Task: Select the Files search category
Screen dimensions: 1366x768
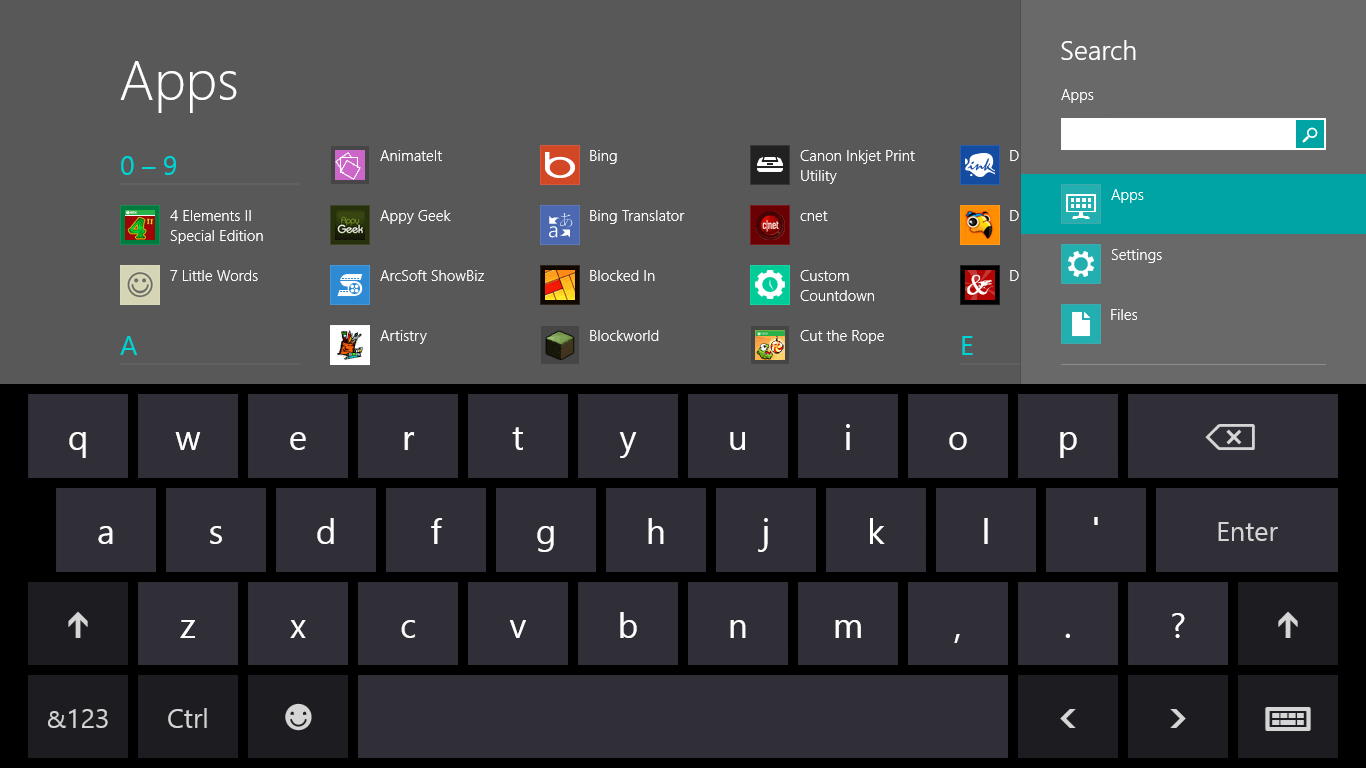Action: click(1194, 324)
